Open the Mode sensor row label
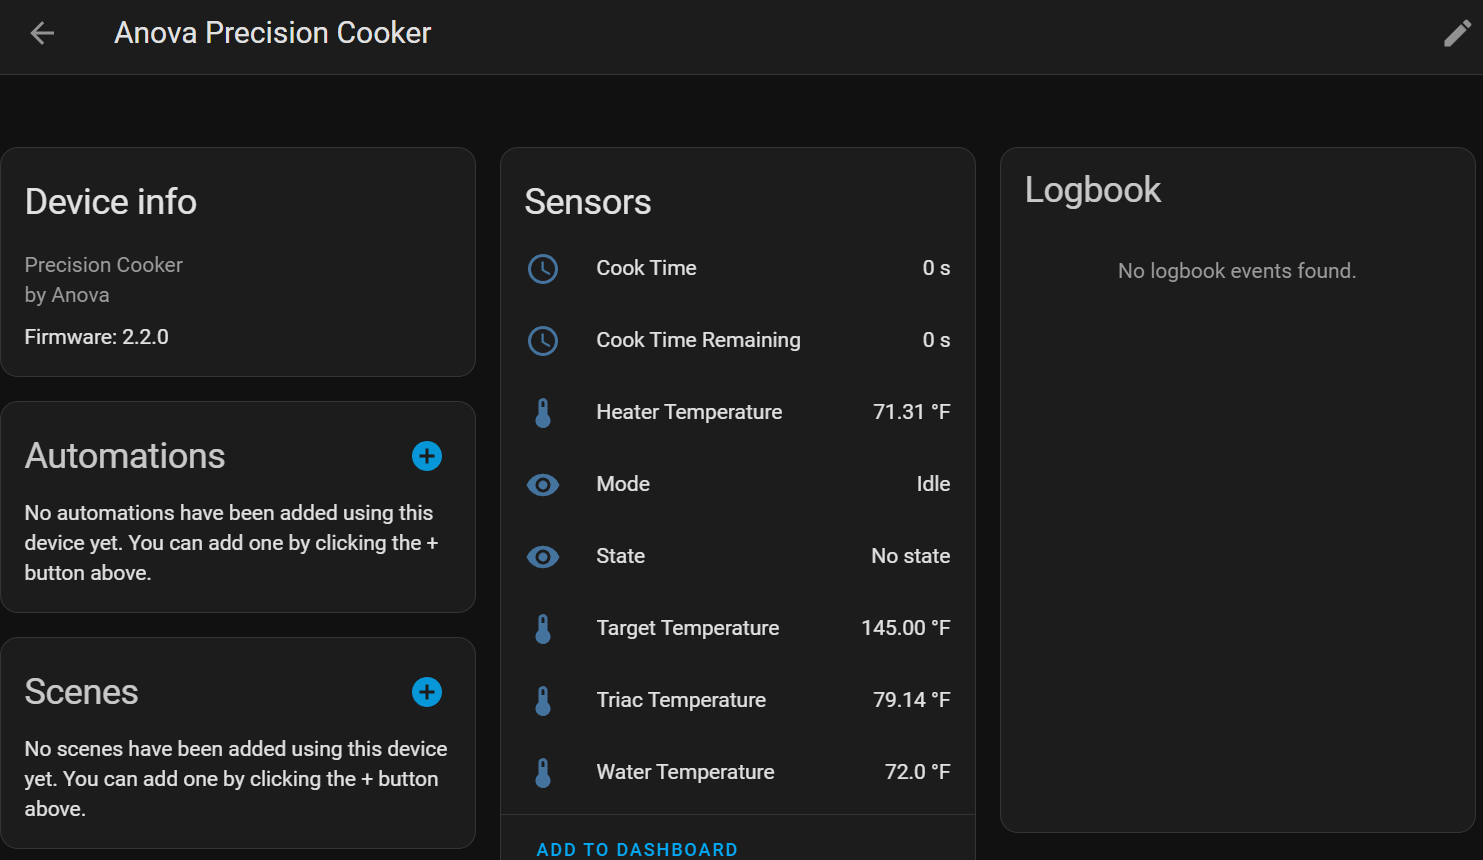The height and width of the screenshot is (860, 1483). (623, 484)
